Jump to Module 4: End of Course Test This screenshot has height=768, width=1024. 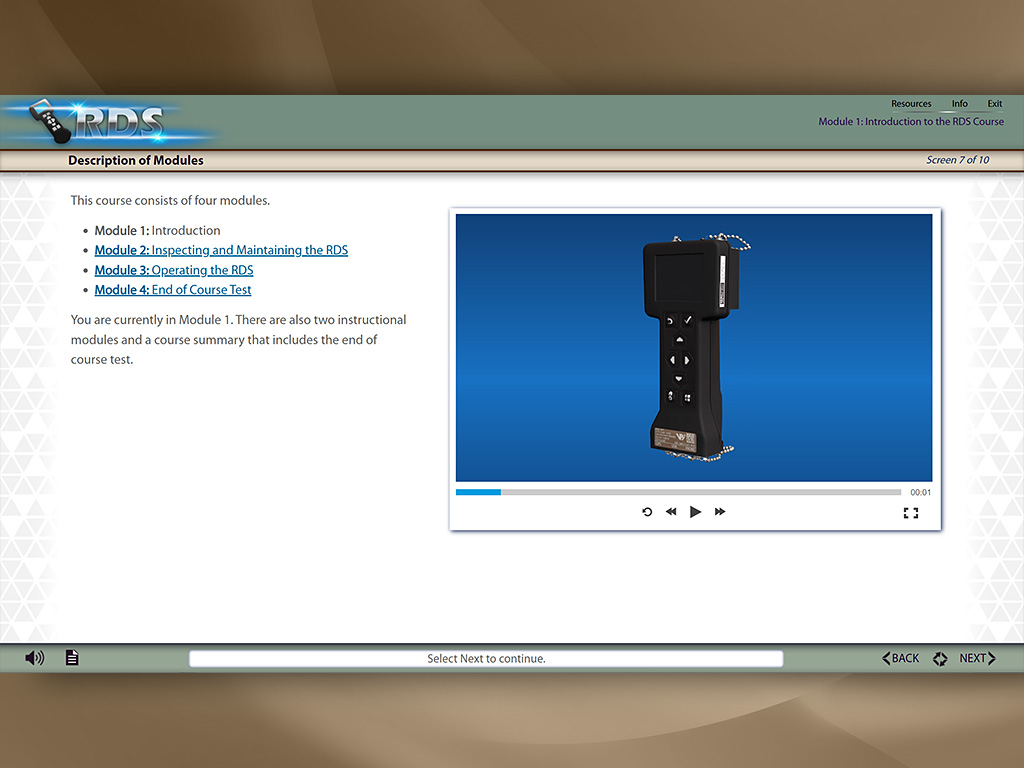point(173,290)
